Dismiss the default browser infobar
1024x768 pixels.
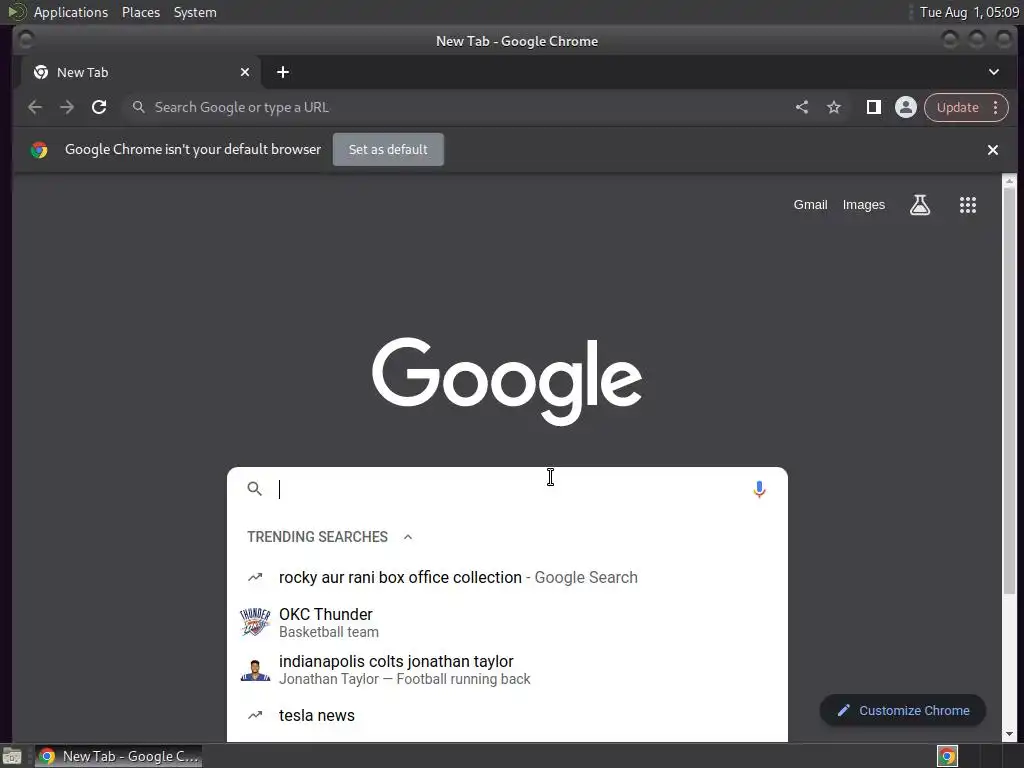[993, 150]
